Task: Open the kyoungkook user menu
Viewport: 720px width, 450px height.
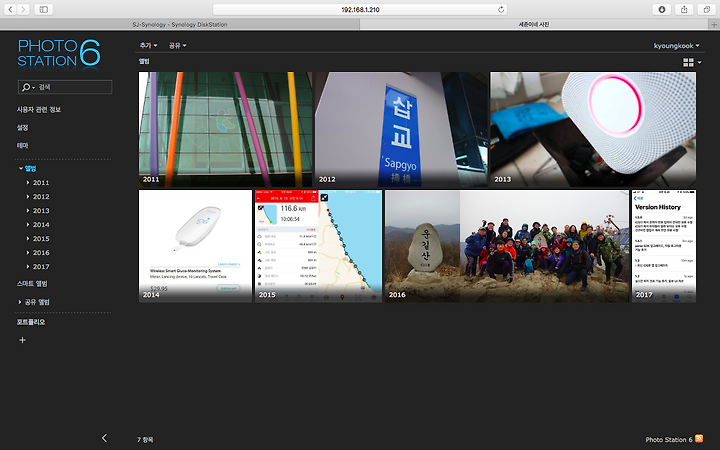Action: 676,45
